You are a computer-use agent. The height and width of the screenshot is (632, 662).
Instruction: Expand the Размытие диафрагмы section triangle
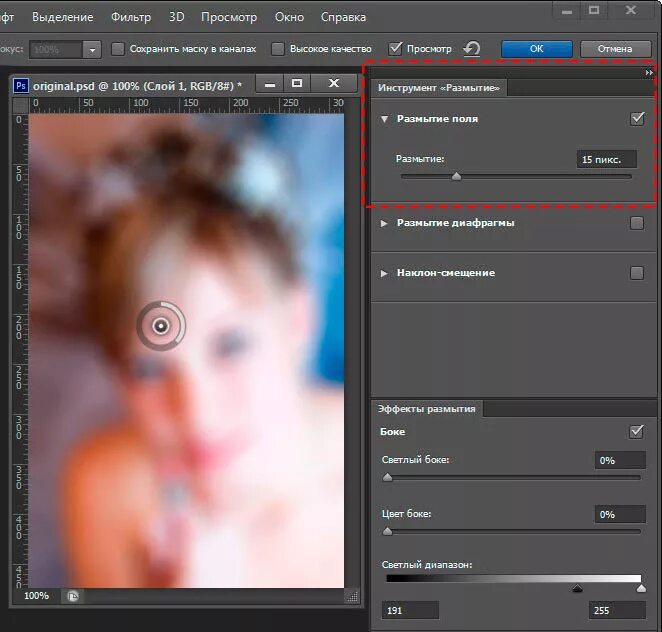pos(385,223)
